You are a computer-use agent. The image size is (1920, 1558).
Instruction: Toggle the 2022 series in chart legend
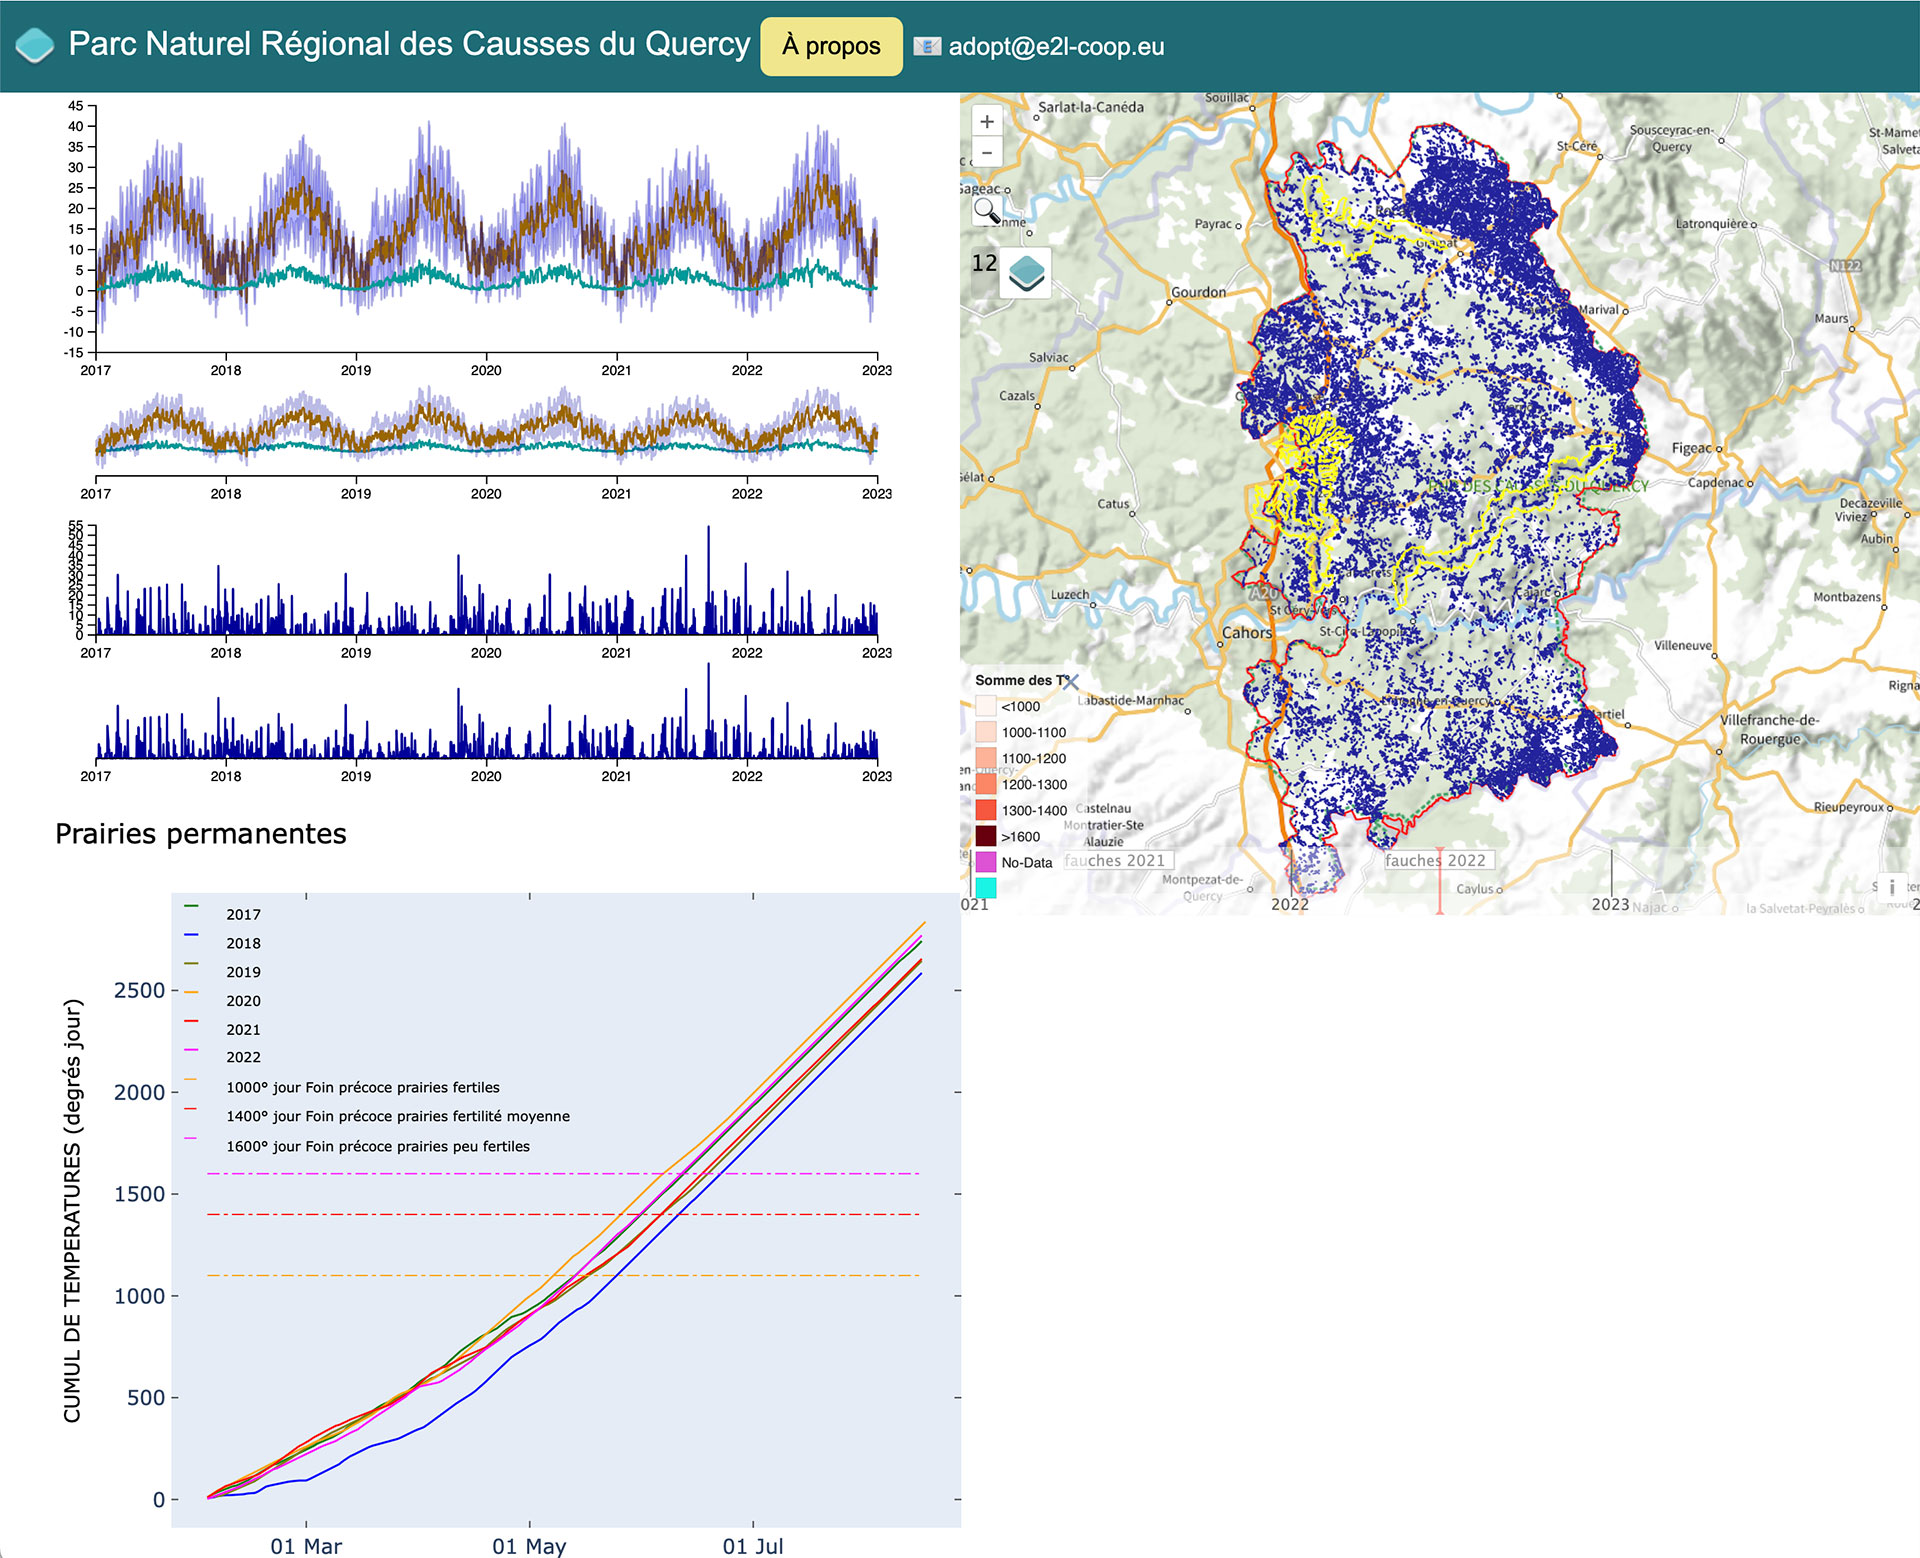(243, 1057)
